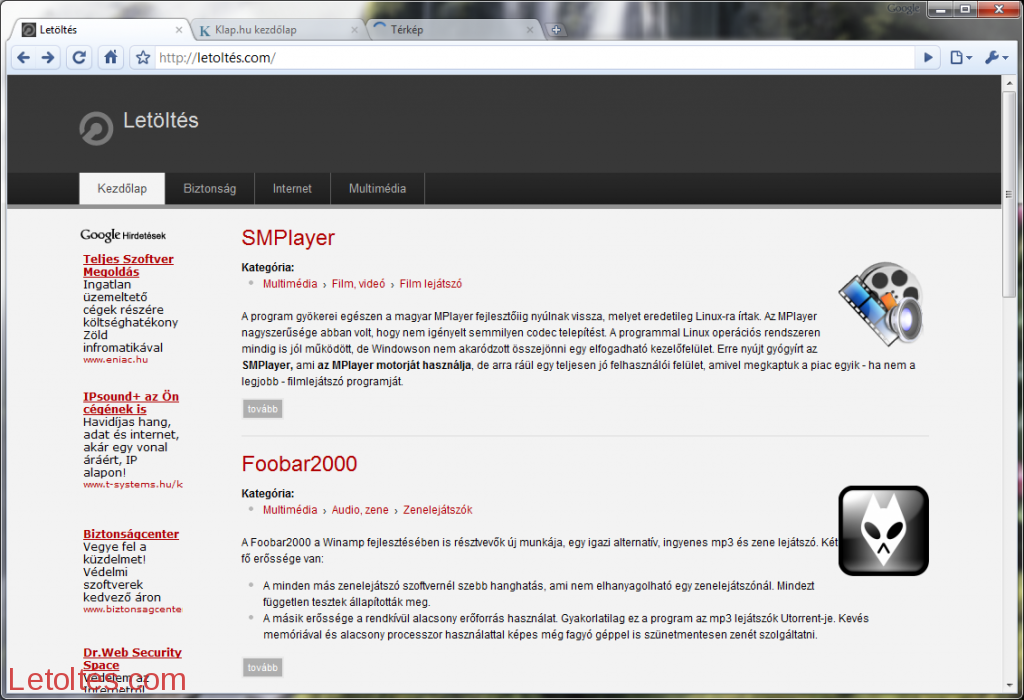Open the page control menu
Image resolution: width=1024 pixels, height=700 pixels.
click(961, 57)
